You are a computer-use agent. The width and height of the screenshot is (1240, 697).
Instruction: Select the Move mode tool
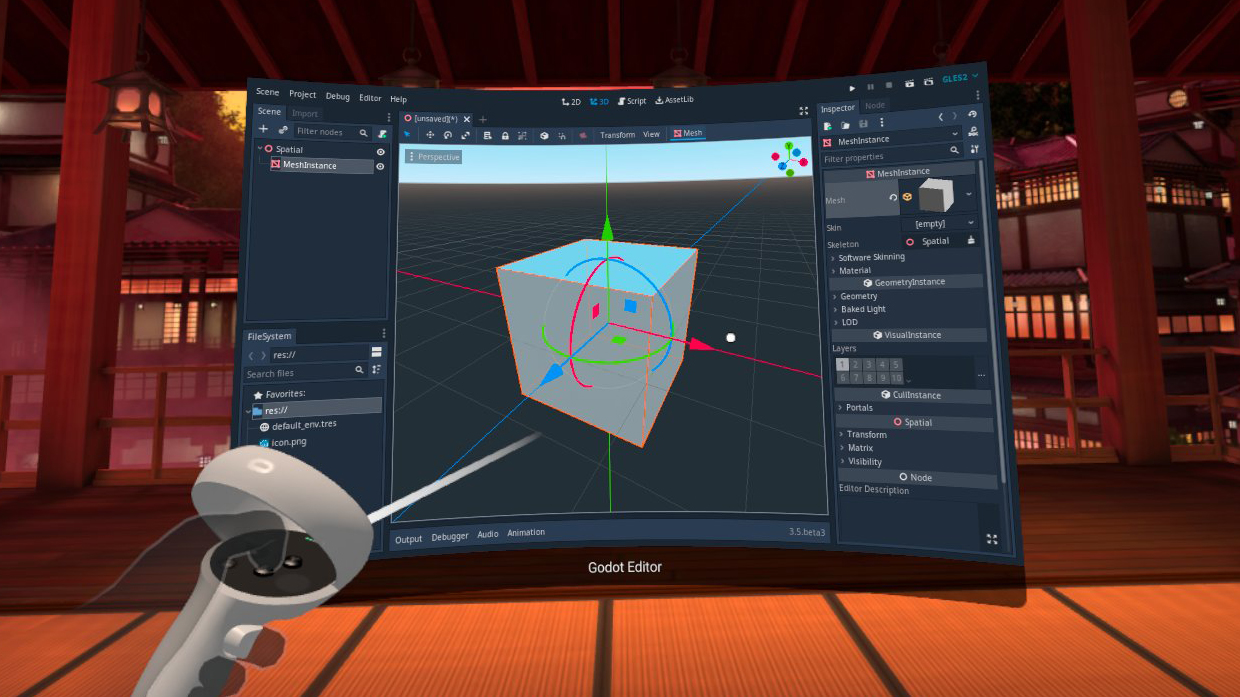point(430,135)
